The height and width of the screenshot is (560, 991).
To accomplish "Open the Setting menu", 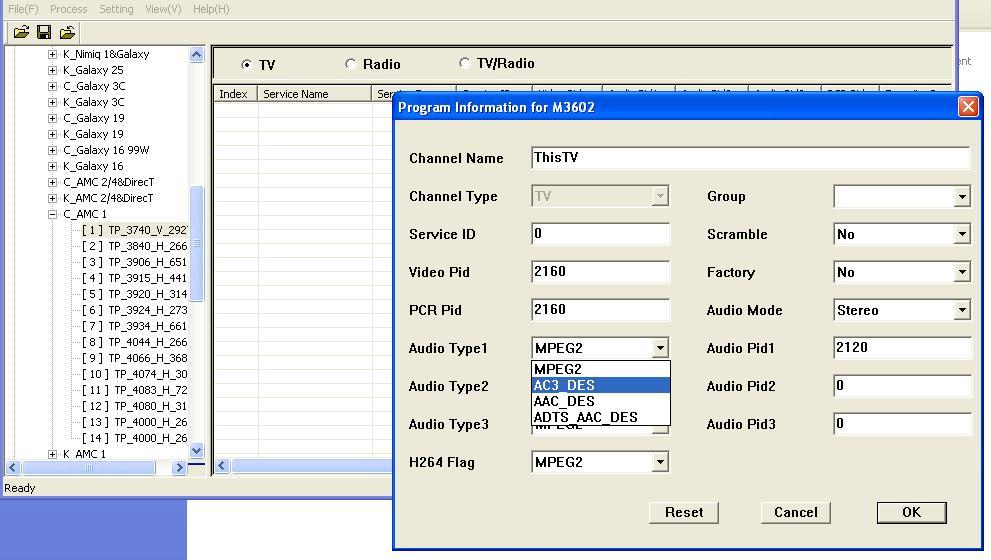I will point(116,9).
